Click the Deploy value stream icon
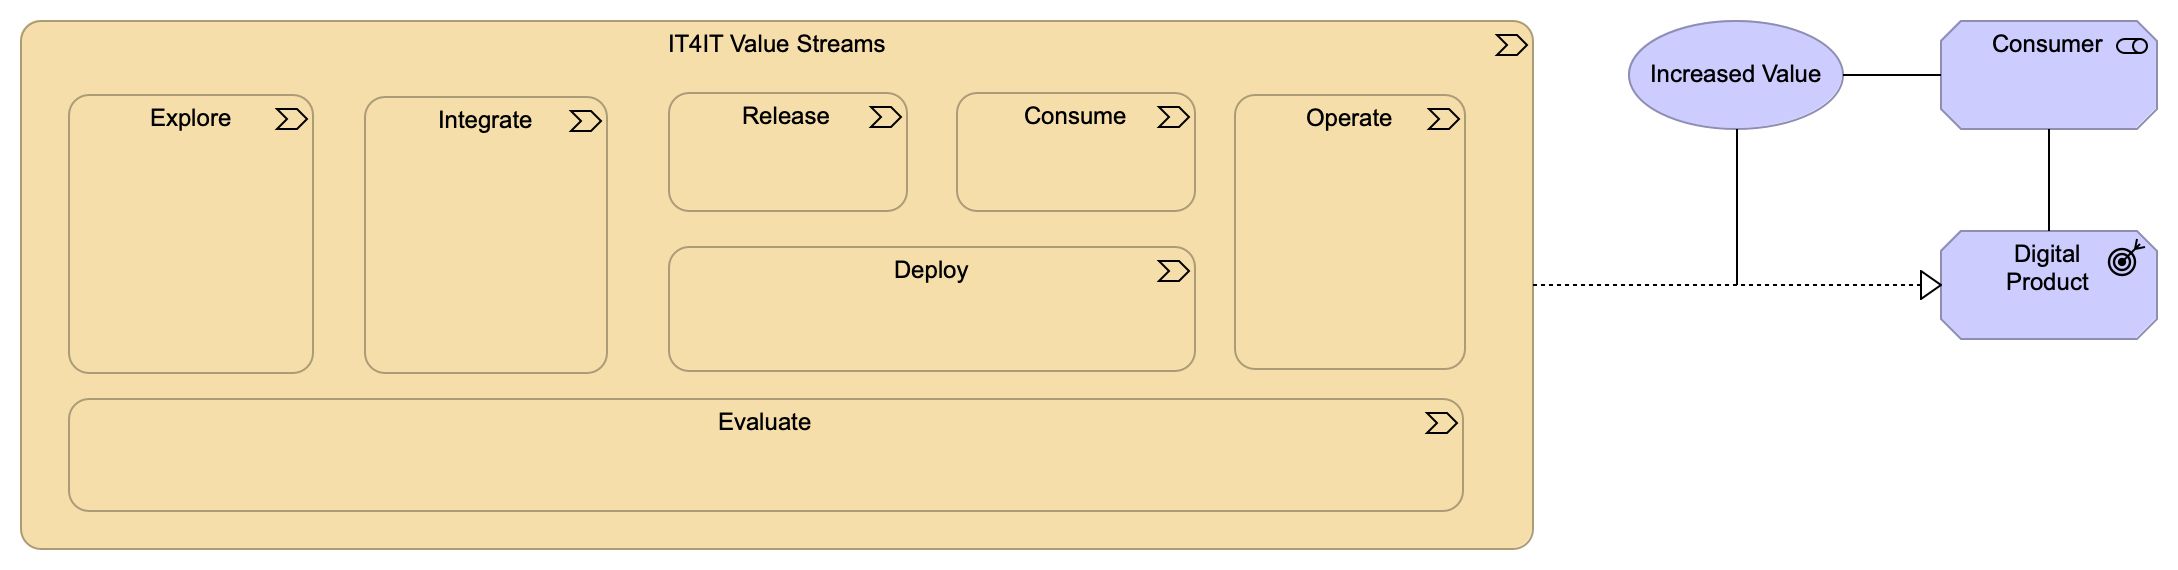Image resolution: width=2178 pixels, height=570 pixels. coord(1173,272)
